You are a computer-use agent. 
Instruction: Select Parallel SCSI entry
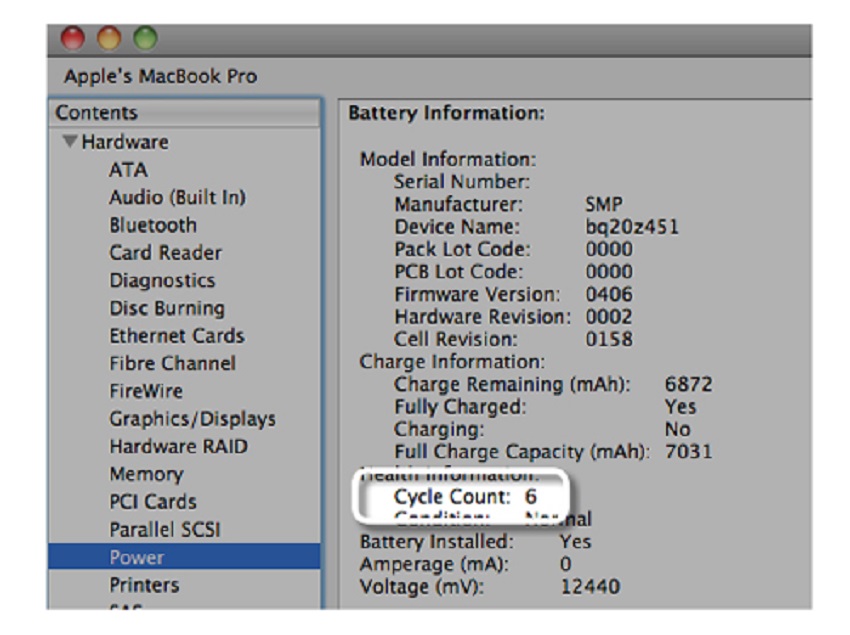(x=165, y=529)
